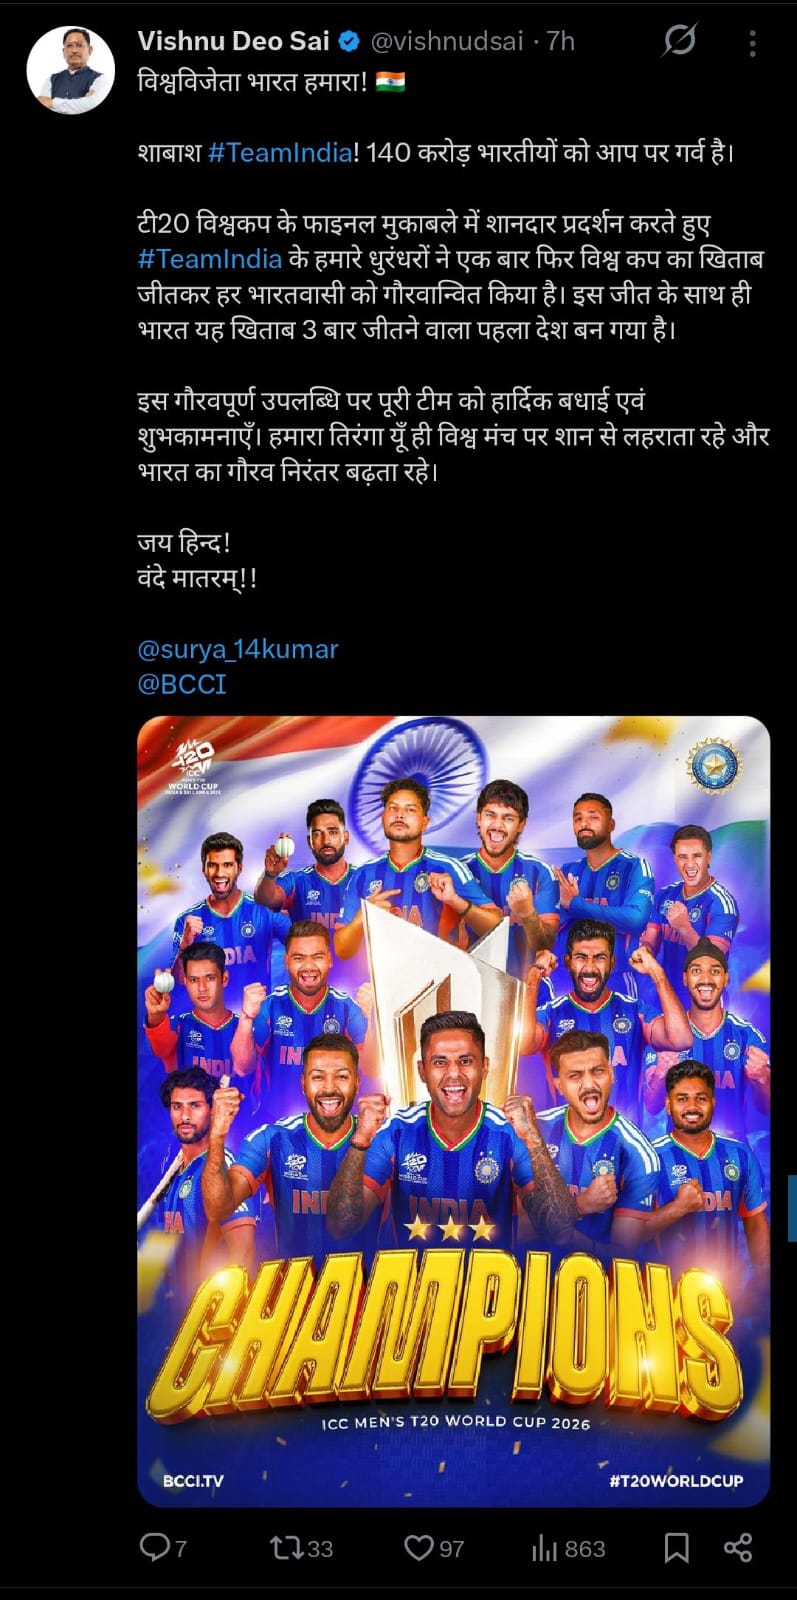Open the @vishnudsai handle
Viewport: 797px width, 1600px height.
pyautogui.click(x=447, y=41)
